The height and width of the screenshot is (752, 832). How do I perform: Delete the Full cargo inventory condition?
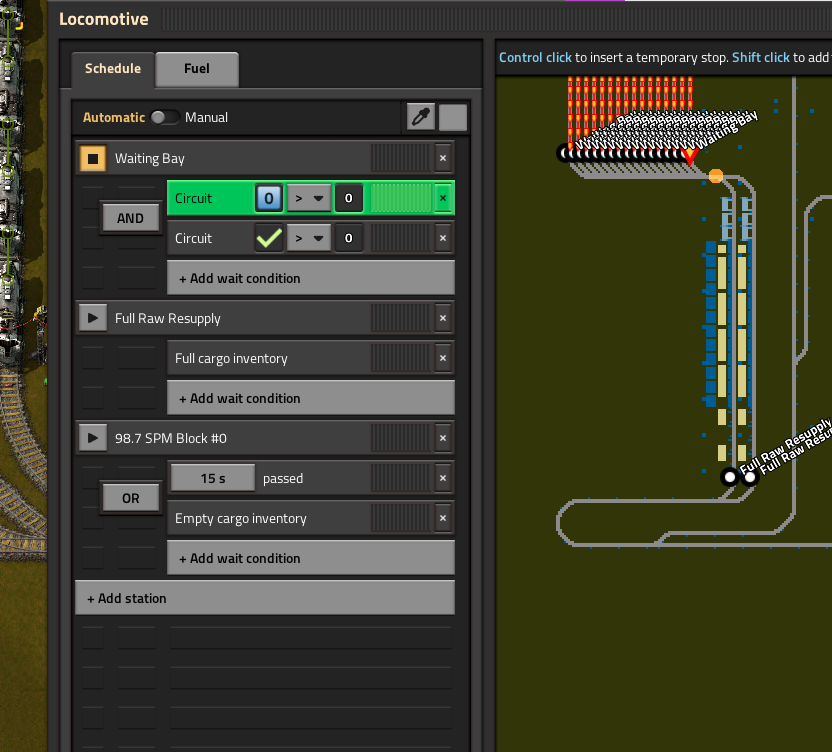click(443, 358)
